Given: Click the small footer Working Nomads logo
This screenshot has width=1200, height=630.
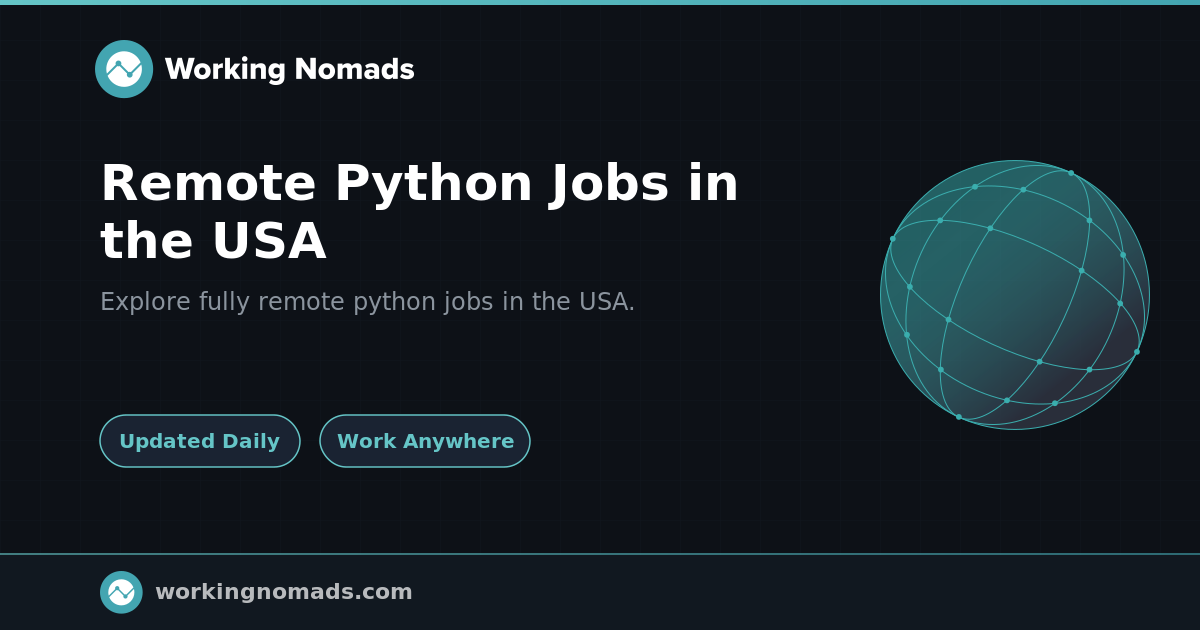Looking at the screenshot, I should [121, 592].
